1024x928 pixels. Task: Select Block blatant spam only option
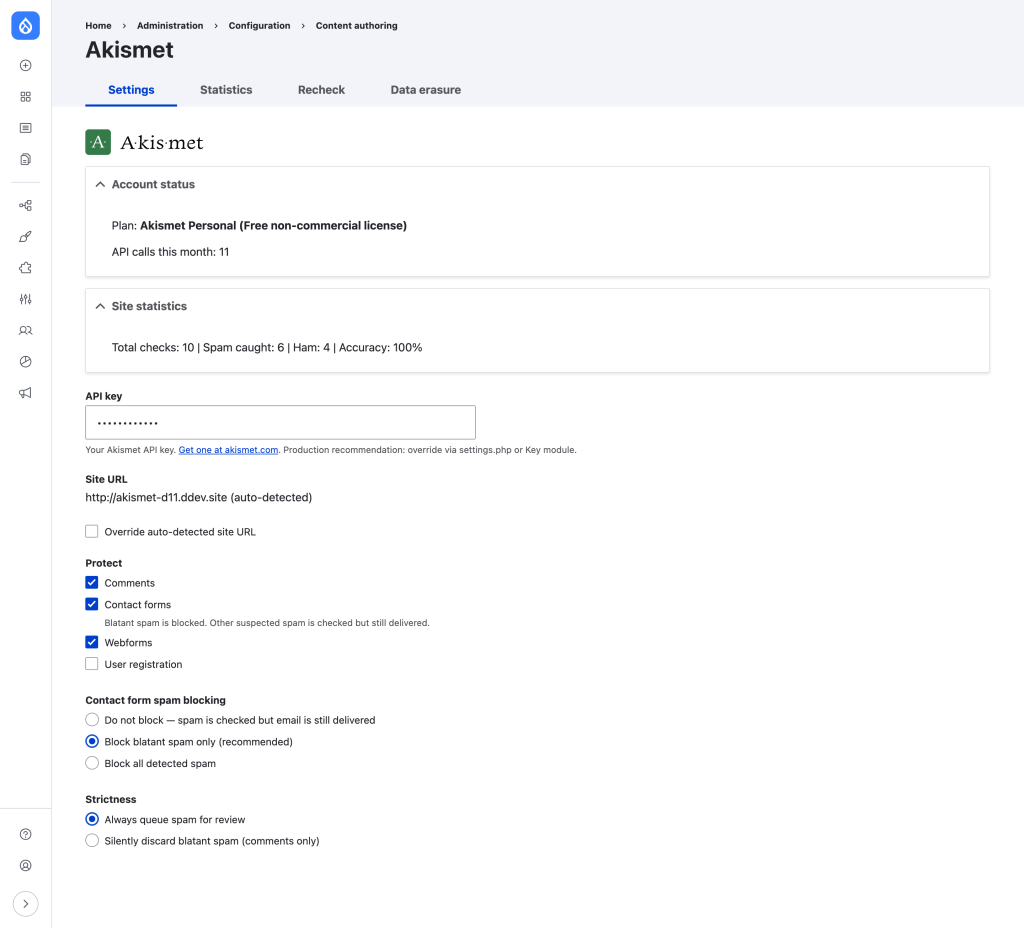tap(92, 741)
